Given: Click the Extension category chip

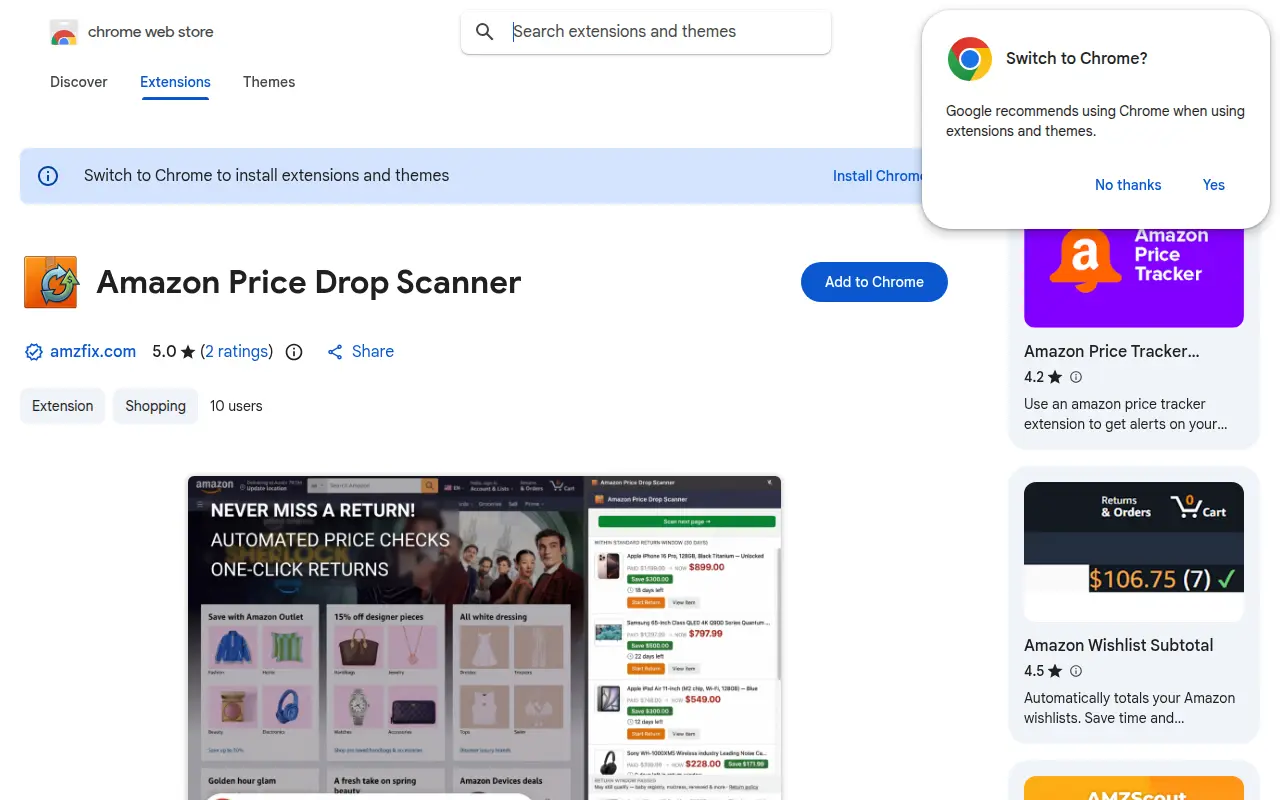Looking at the screenshot, I should pyautogui.click(x=62, y=406).
